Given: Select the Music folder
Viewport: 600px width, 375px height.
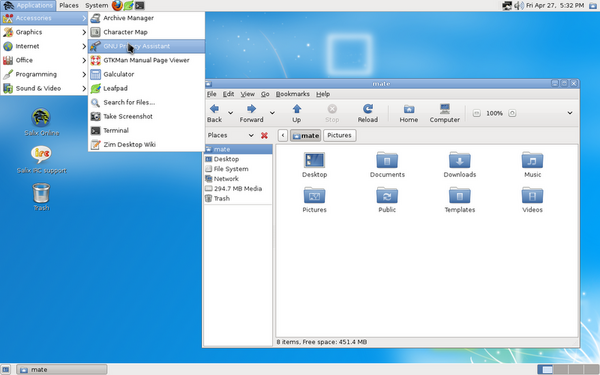Looking at the screenshot, I should [x=532, y=165].
